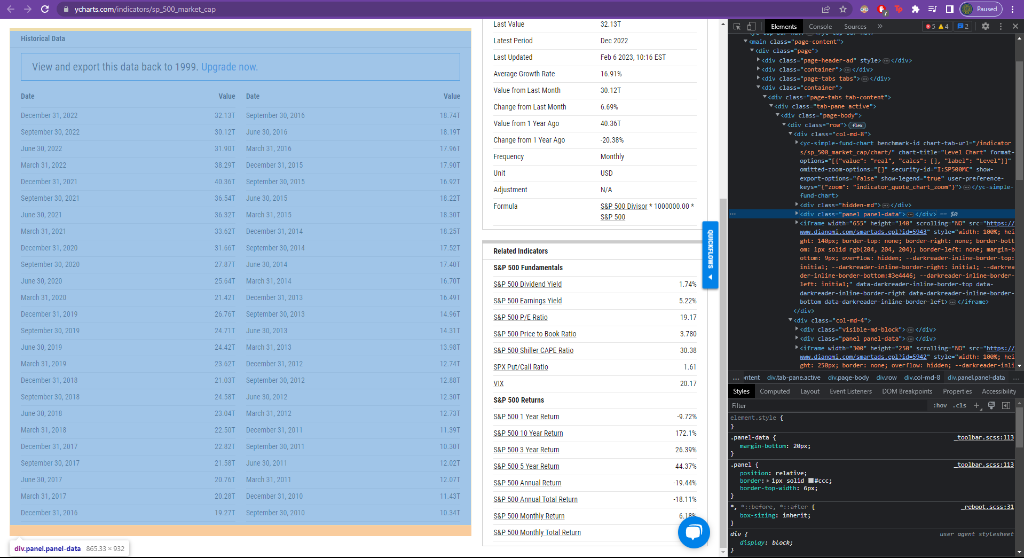Click the Upgrade now link
The image size is (1024, 558).
(x=229, y=67)
